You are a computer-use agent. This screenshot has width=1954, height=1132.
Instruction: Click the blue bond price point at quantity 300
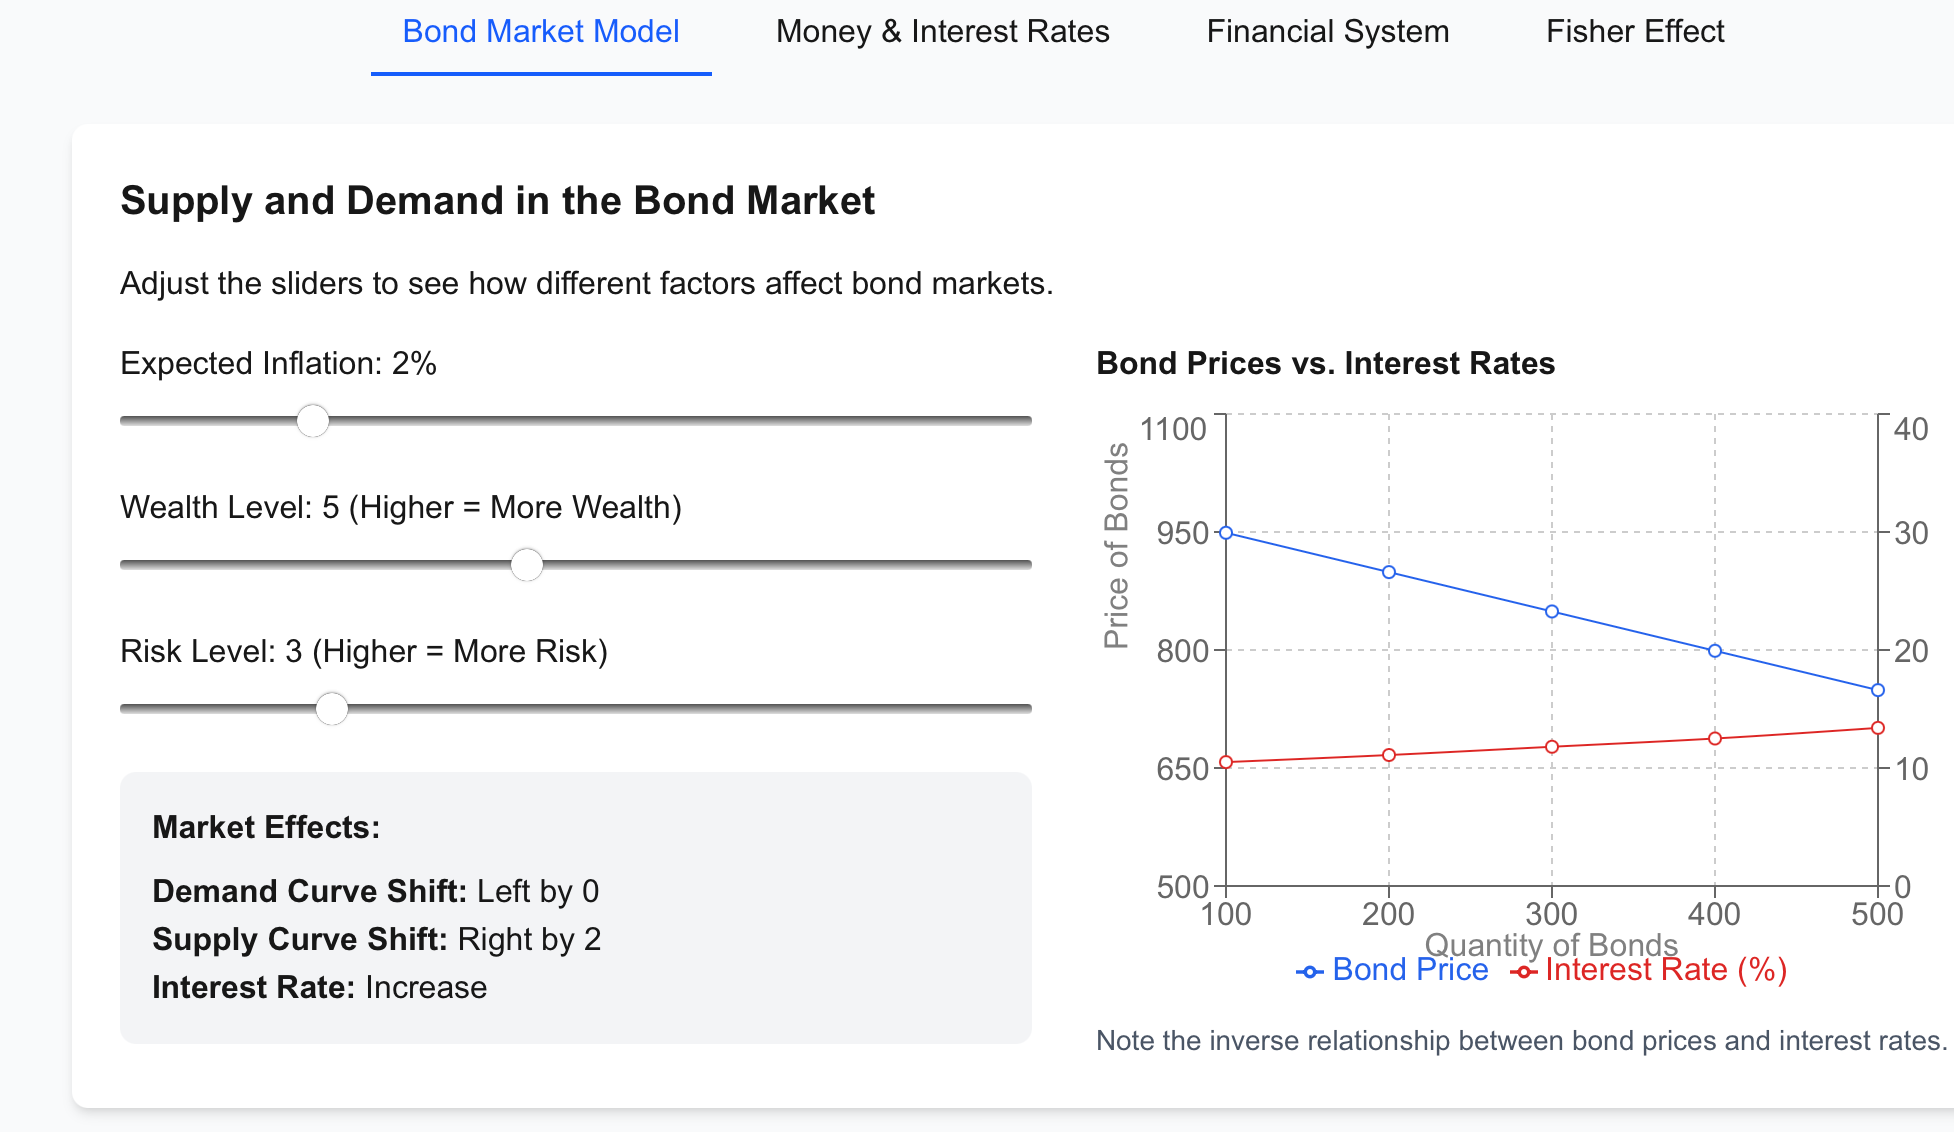1552,612
